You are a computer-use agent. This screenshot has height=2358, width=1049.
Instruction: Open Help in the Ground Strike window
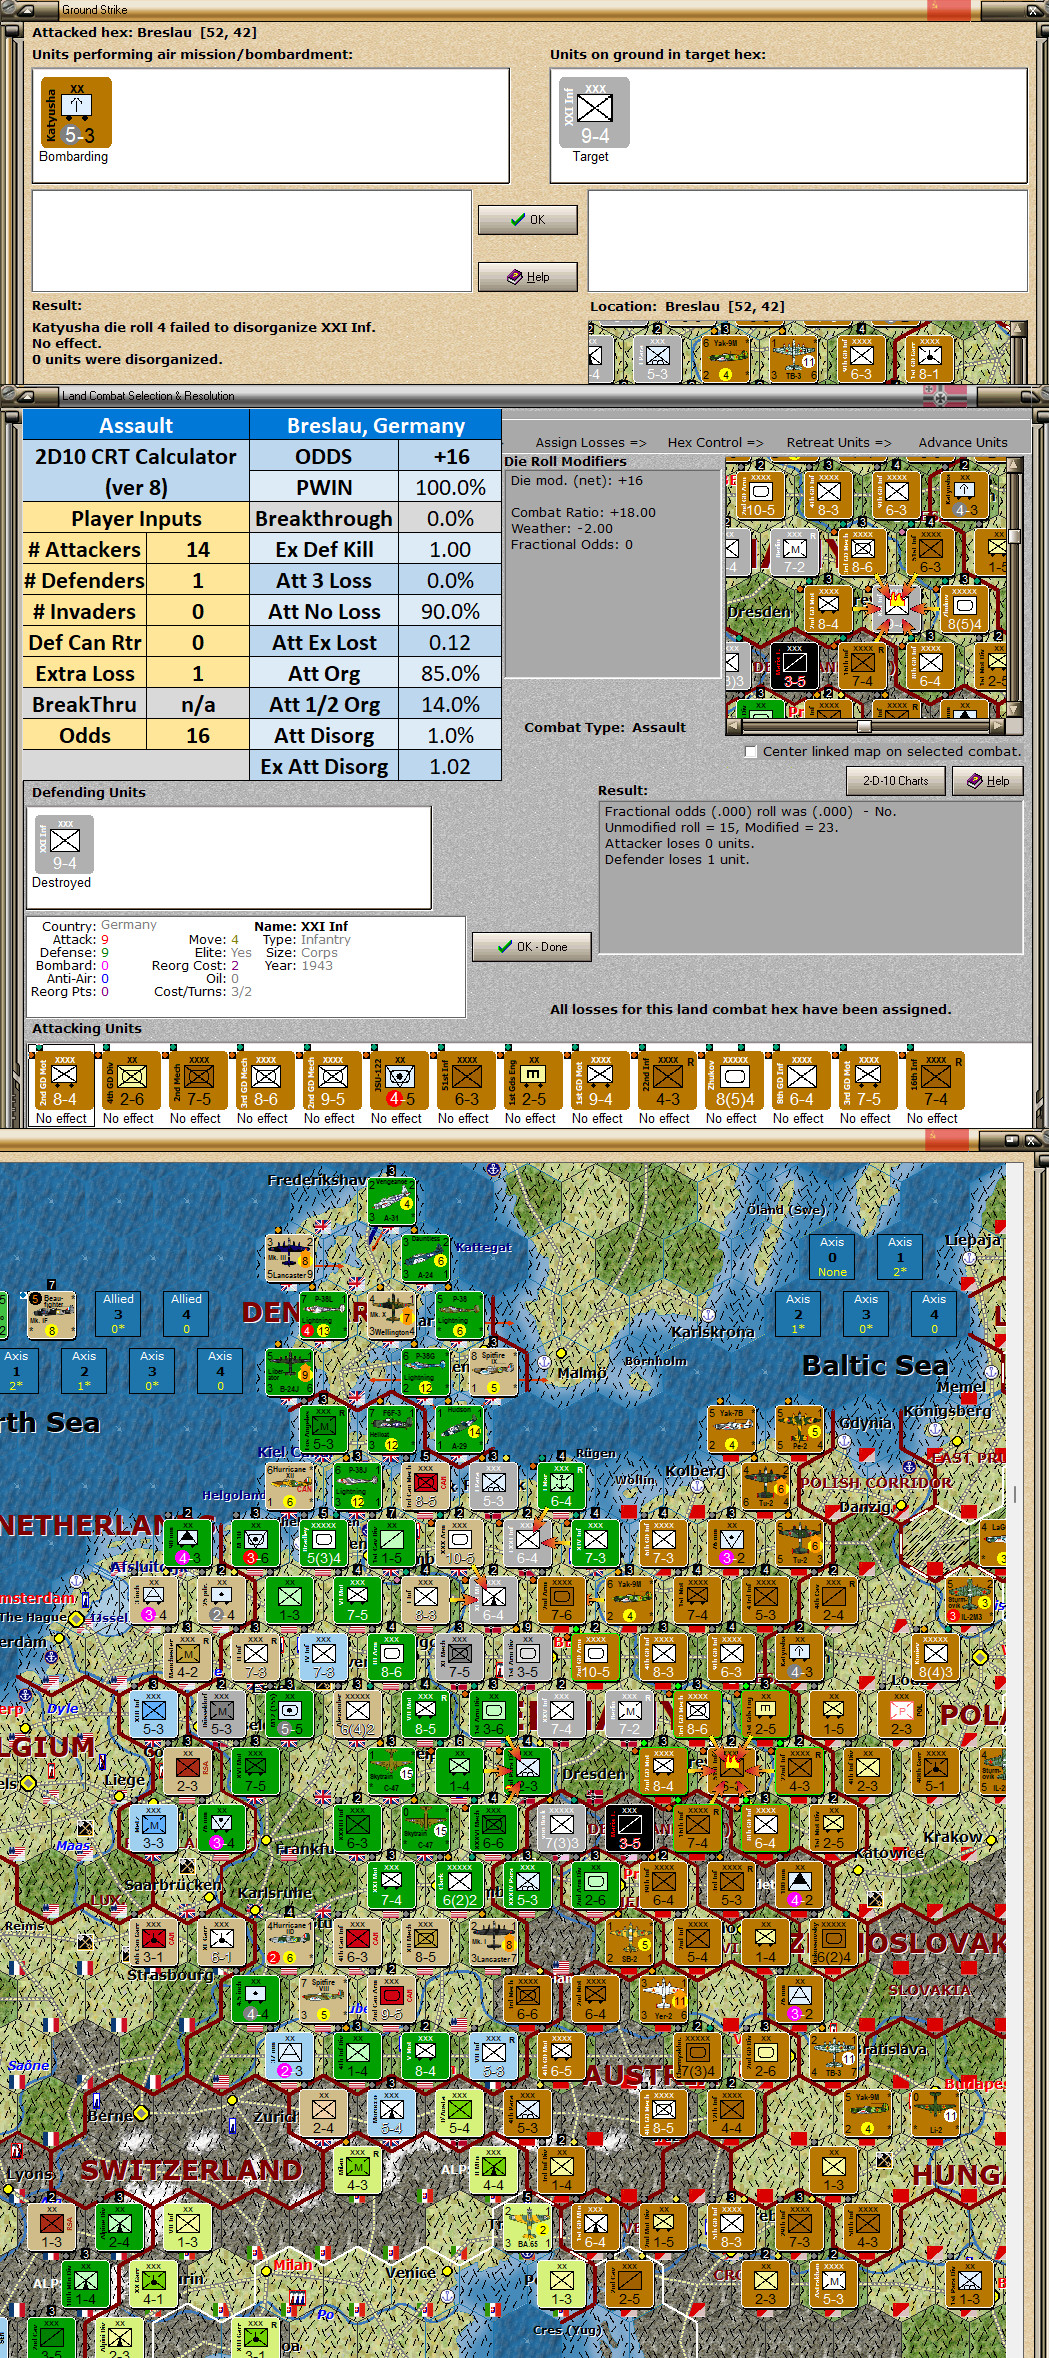point(528,277)
